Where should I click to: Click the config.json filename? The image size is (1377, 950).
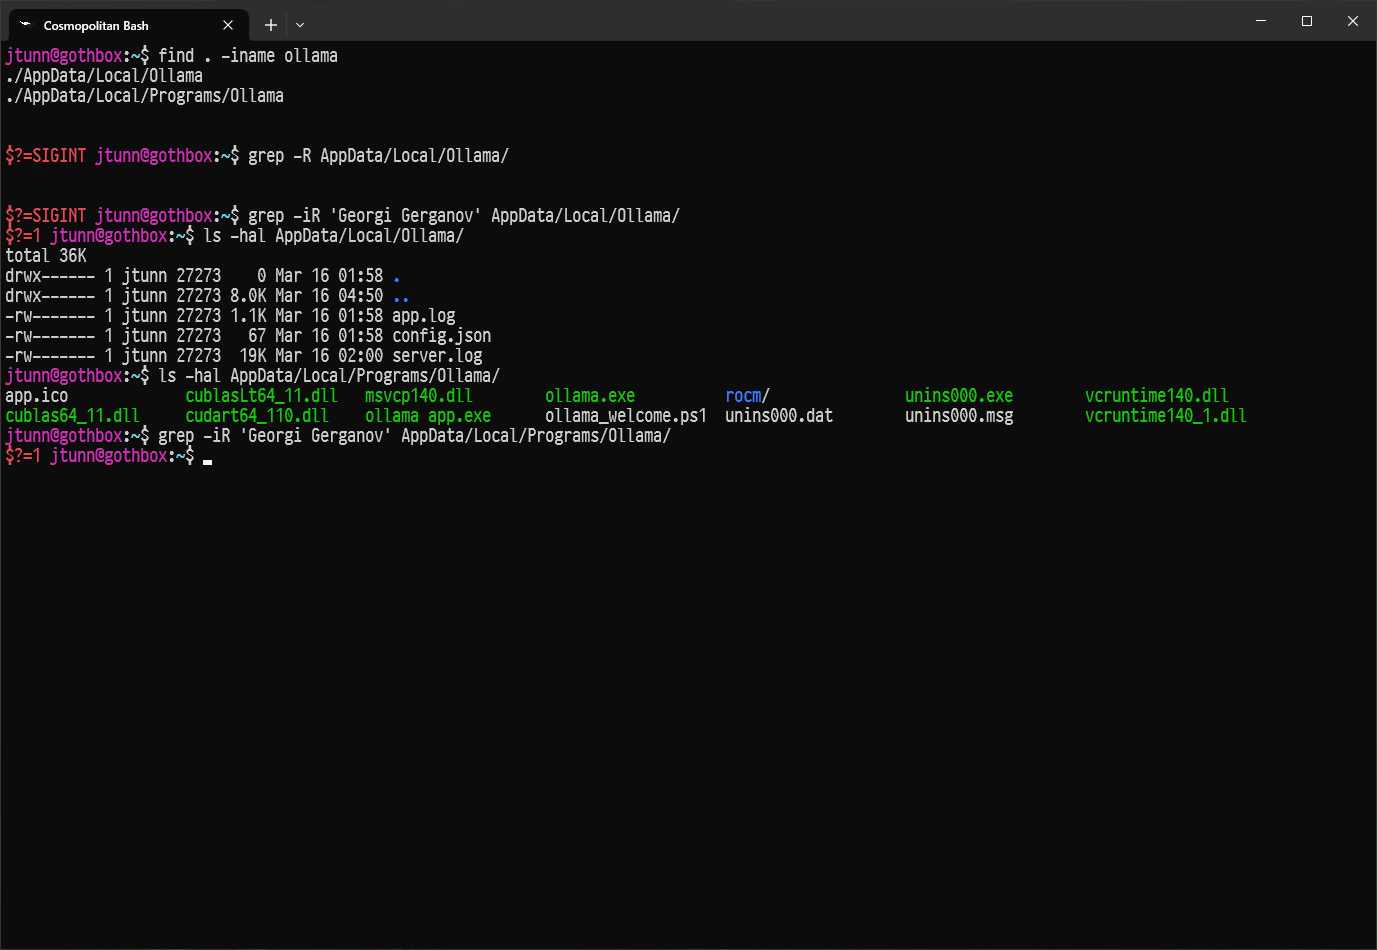point(441,336)
